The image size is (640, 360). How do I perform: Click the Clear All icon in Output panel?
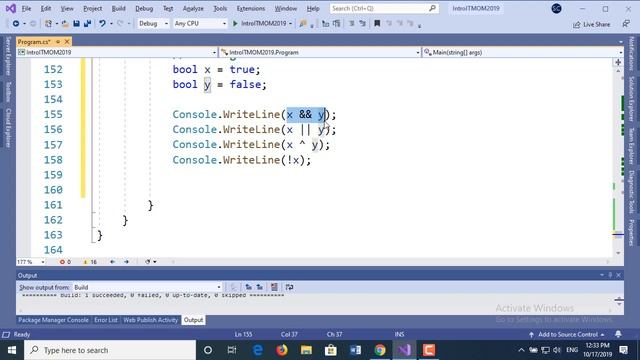coord(274,287)
